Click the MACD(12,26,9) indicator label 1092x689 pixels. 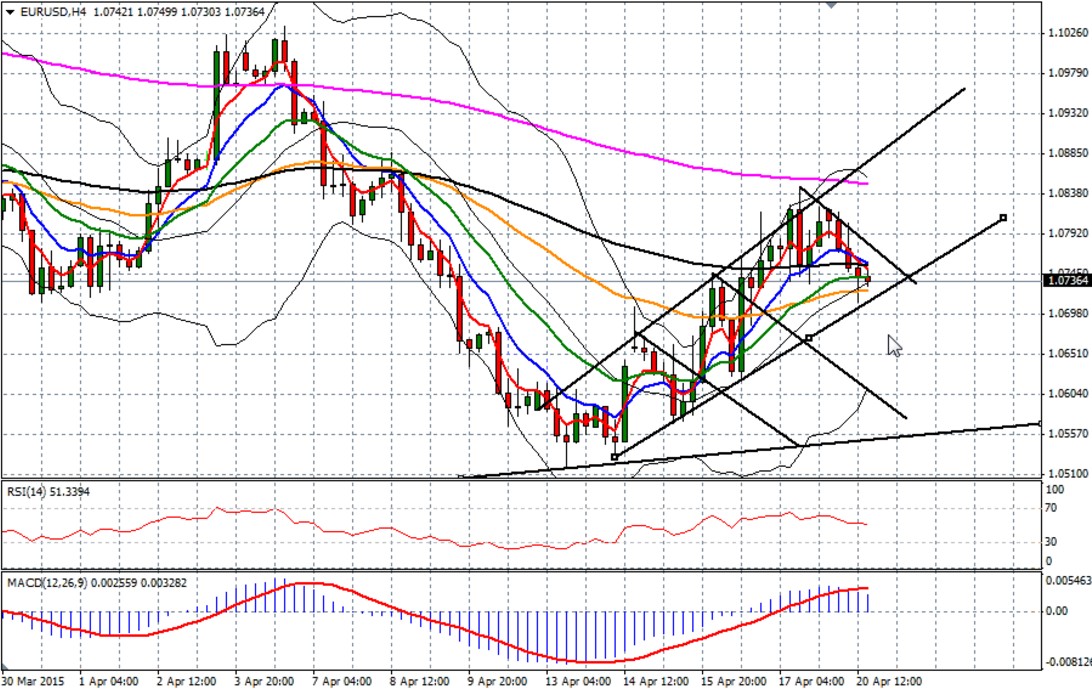coord(97,582)
